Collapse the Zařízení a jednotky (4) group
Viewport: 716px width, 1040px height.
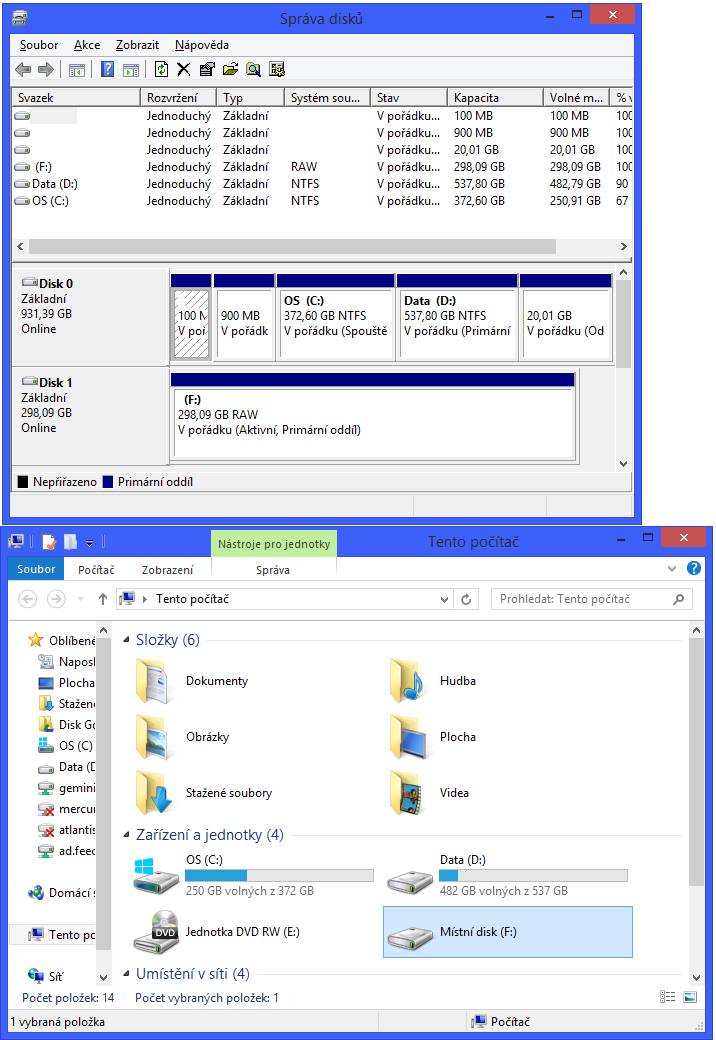(x=126, y=835)
